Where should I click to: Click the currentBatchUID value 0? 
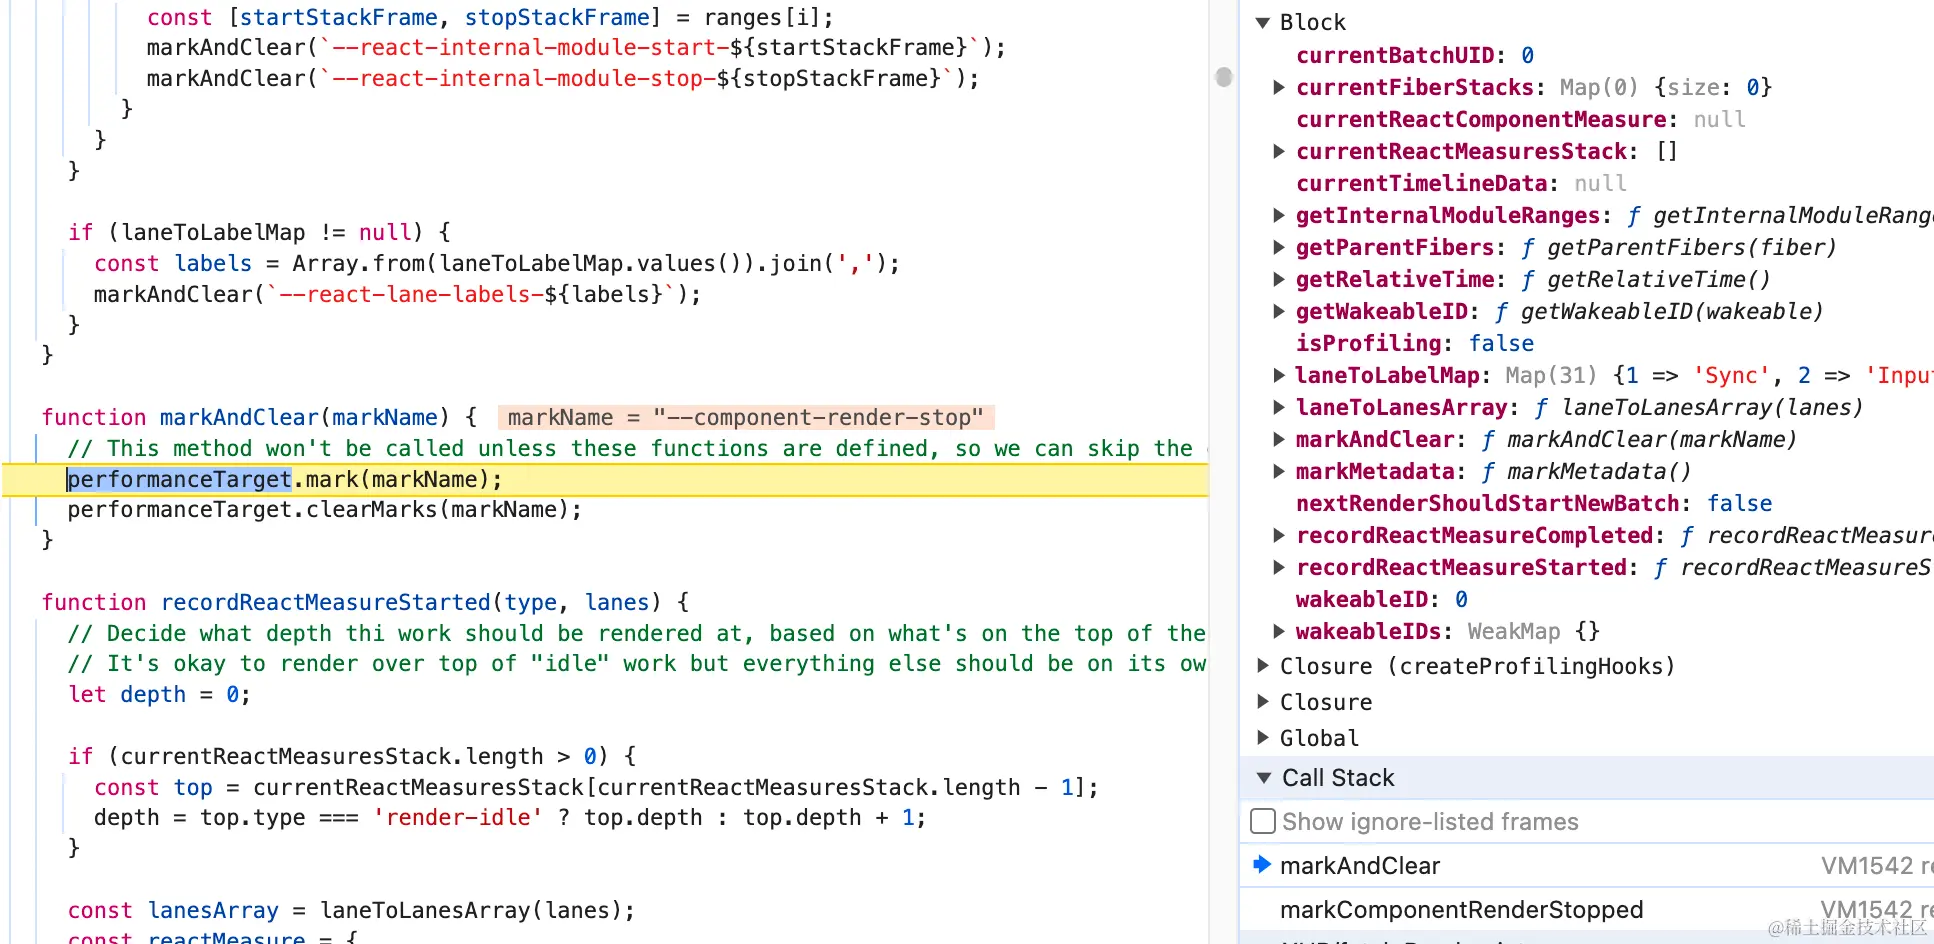pyautogui.click(x=1528, y=55)
